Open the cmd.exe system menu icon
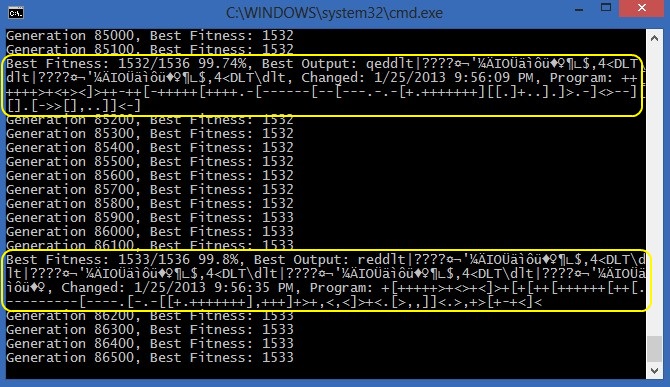This screenshot has width=670, height=387. pyautogui.click(x=16, y=13)
